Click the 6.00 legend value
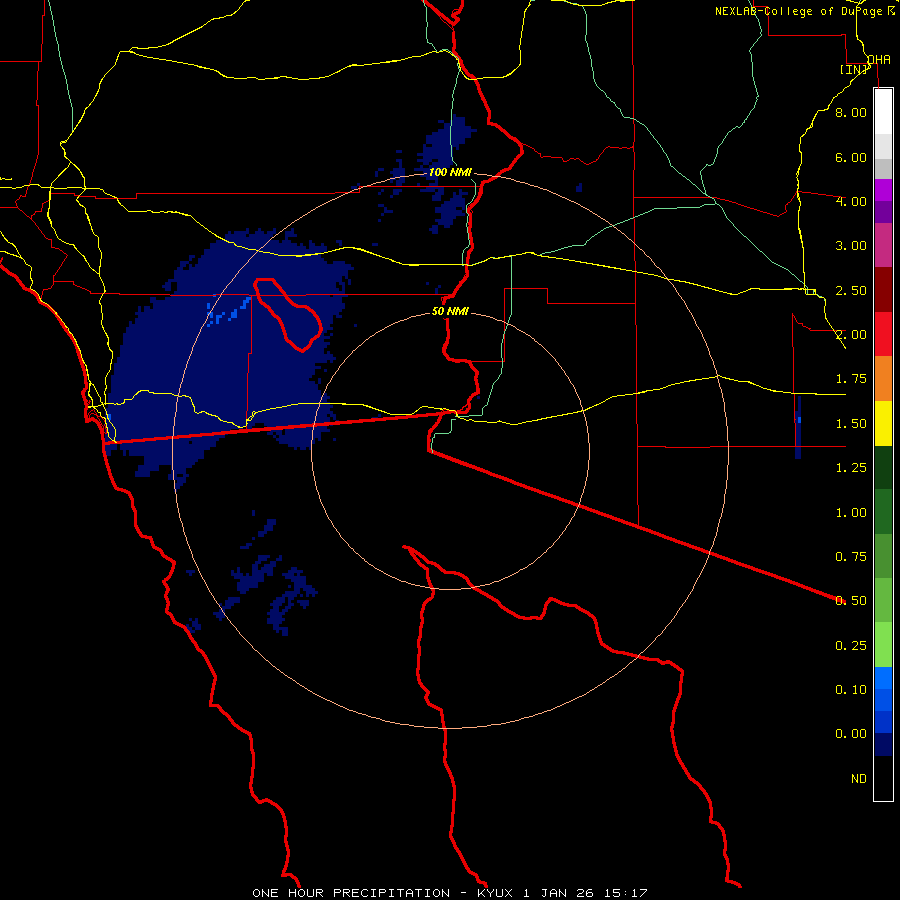 pos(851,157)
